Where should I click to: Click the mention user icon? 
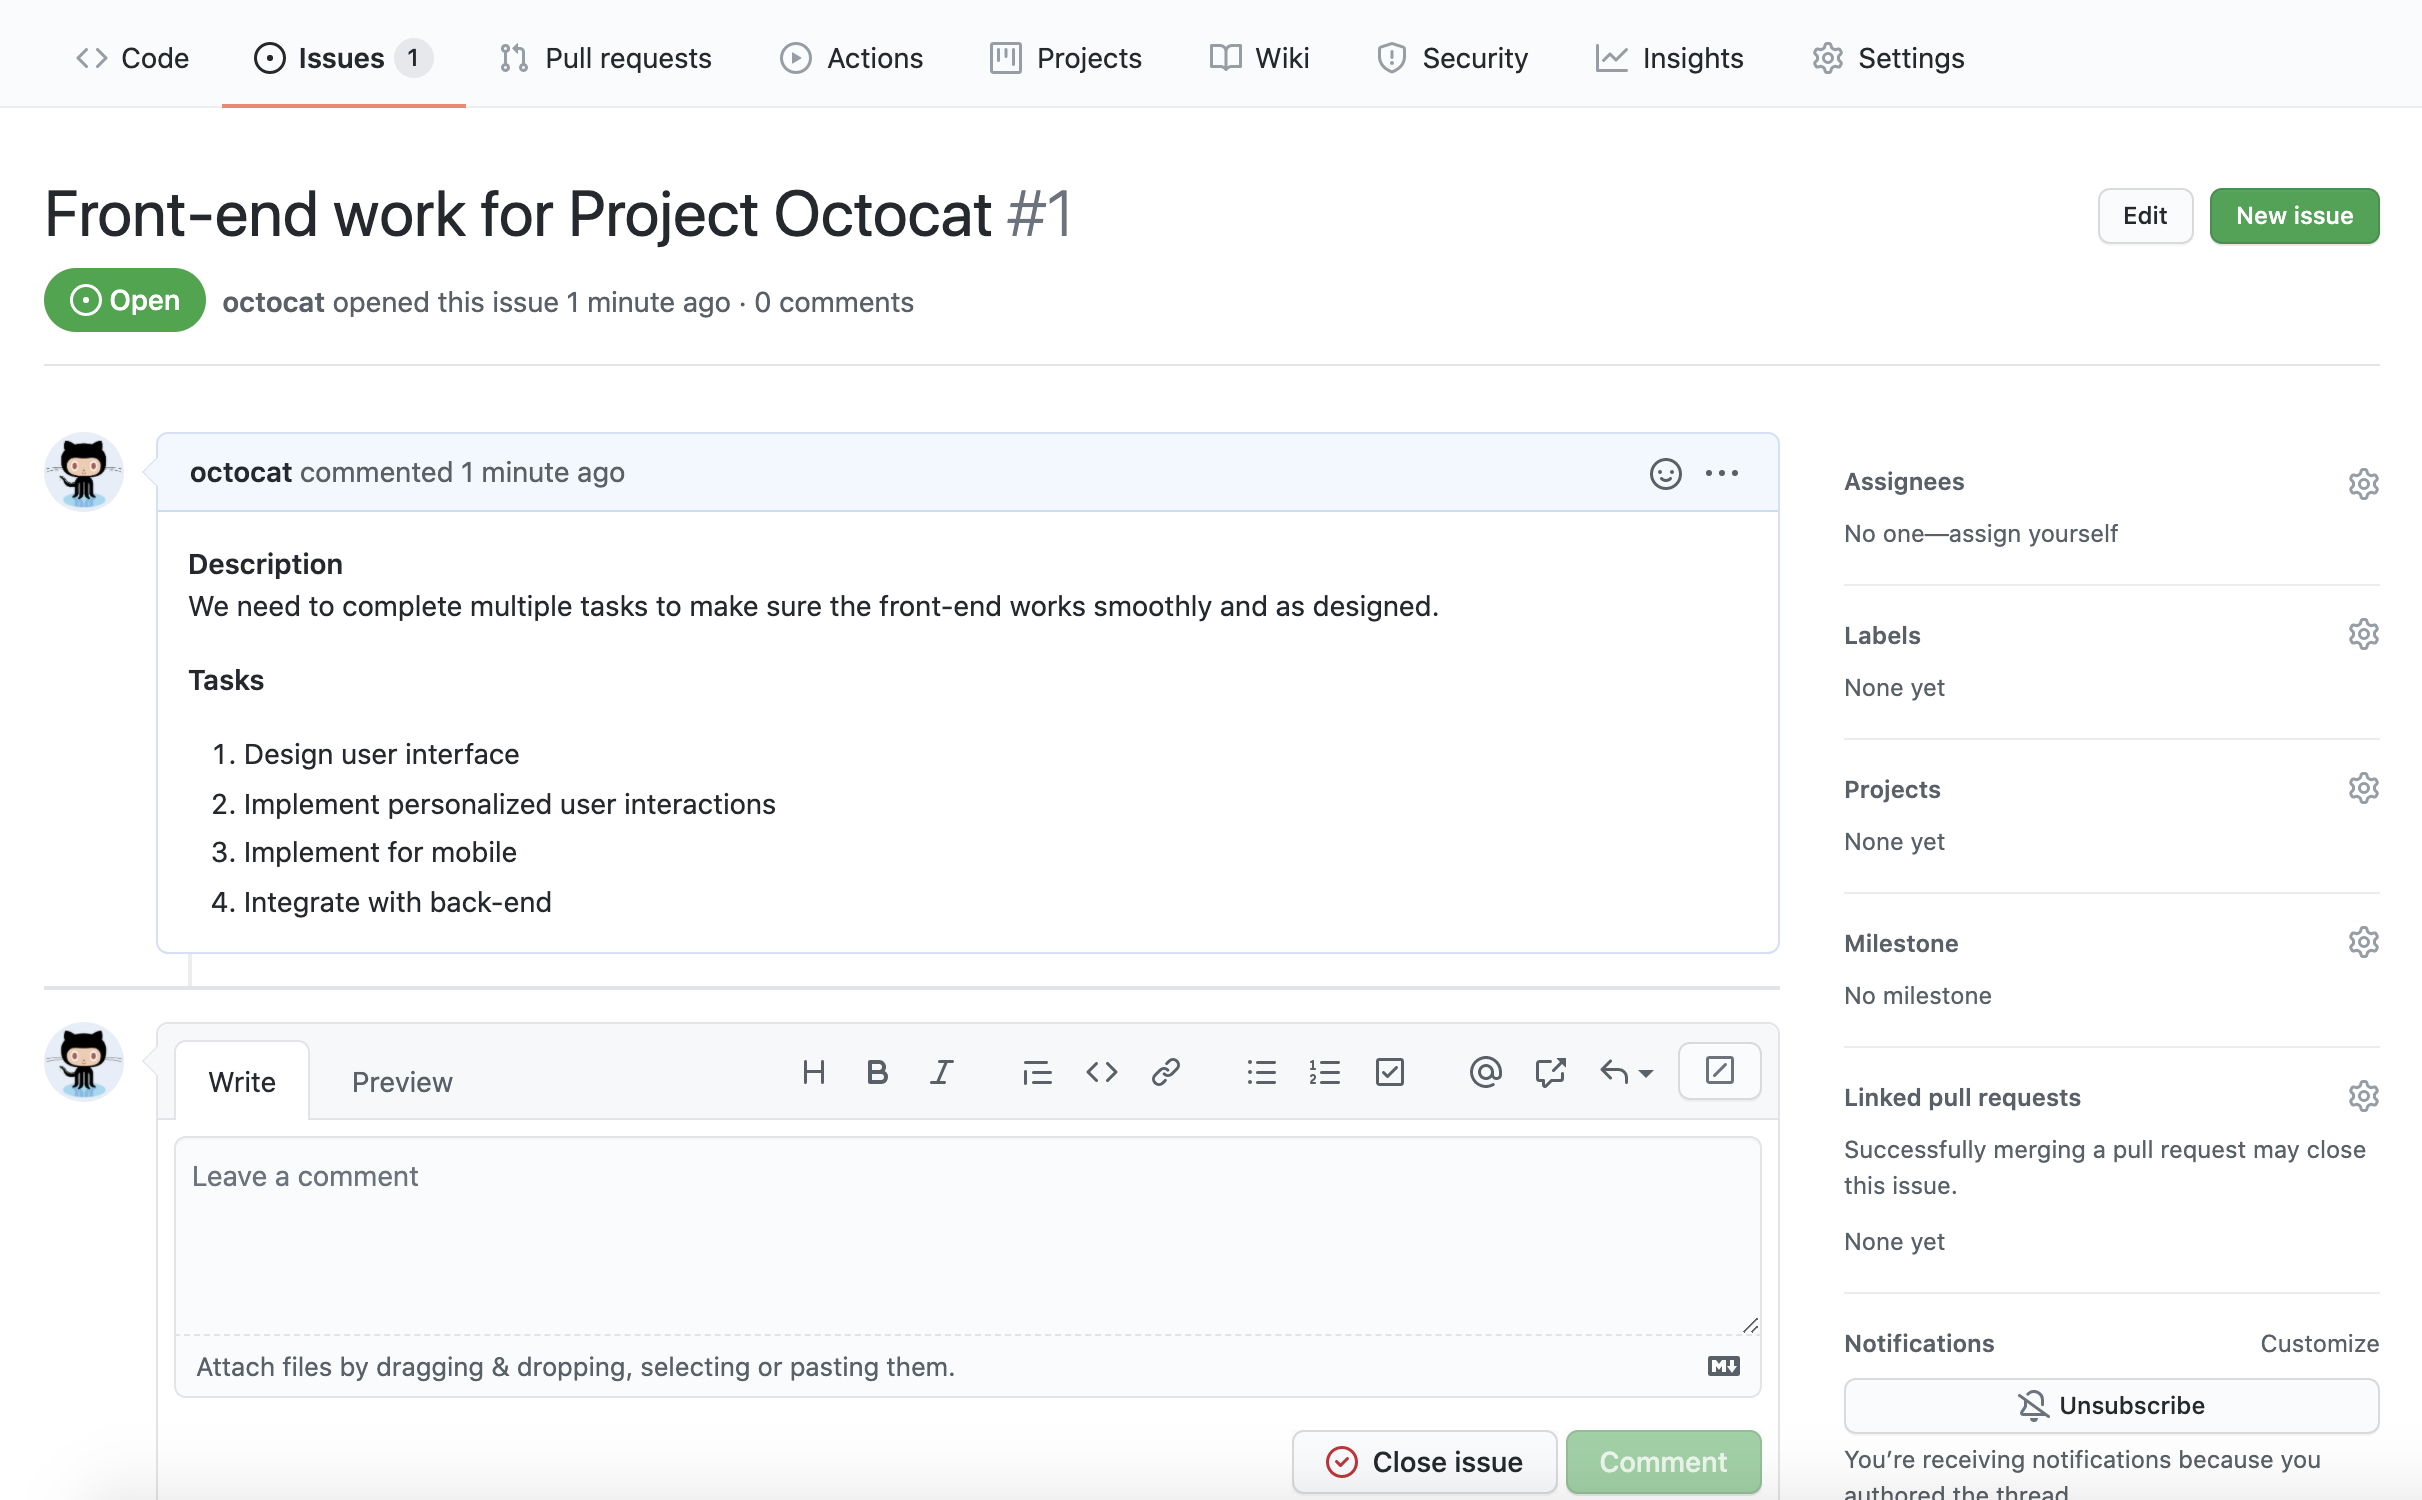[1483, 1071]
